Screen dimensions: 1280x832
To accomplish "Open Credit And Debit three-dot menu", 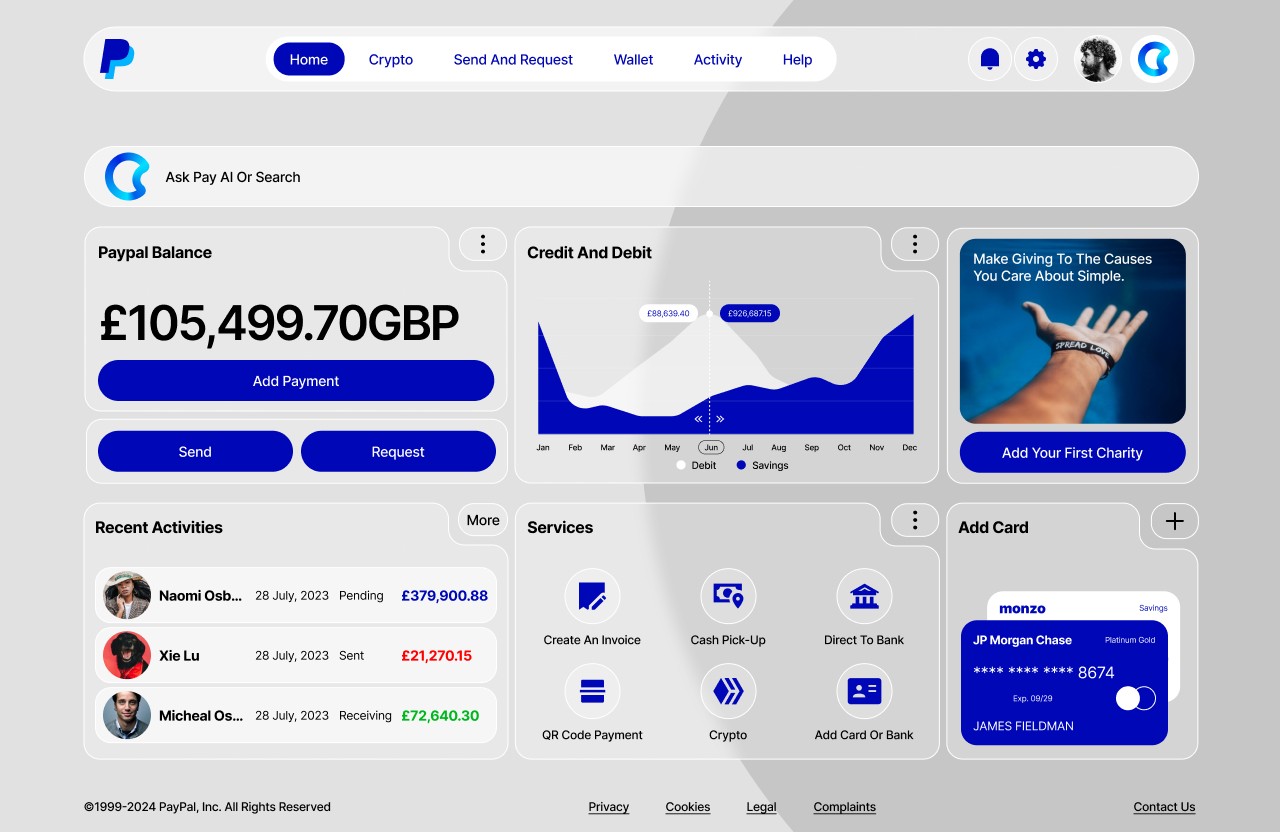I will click(914, 244).
